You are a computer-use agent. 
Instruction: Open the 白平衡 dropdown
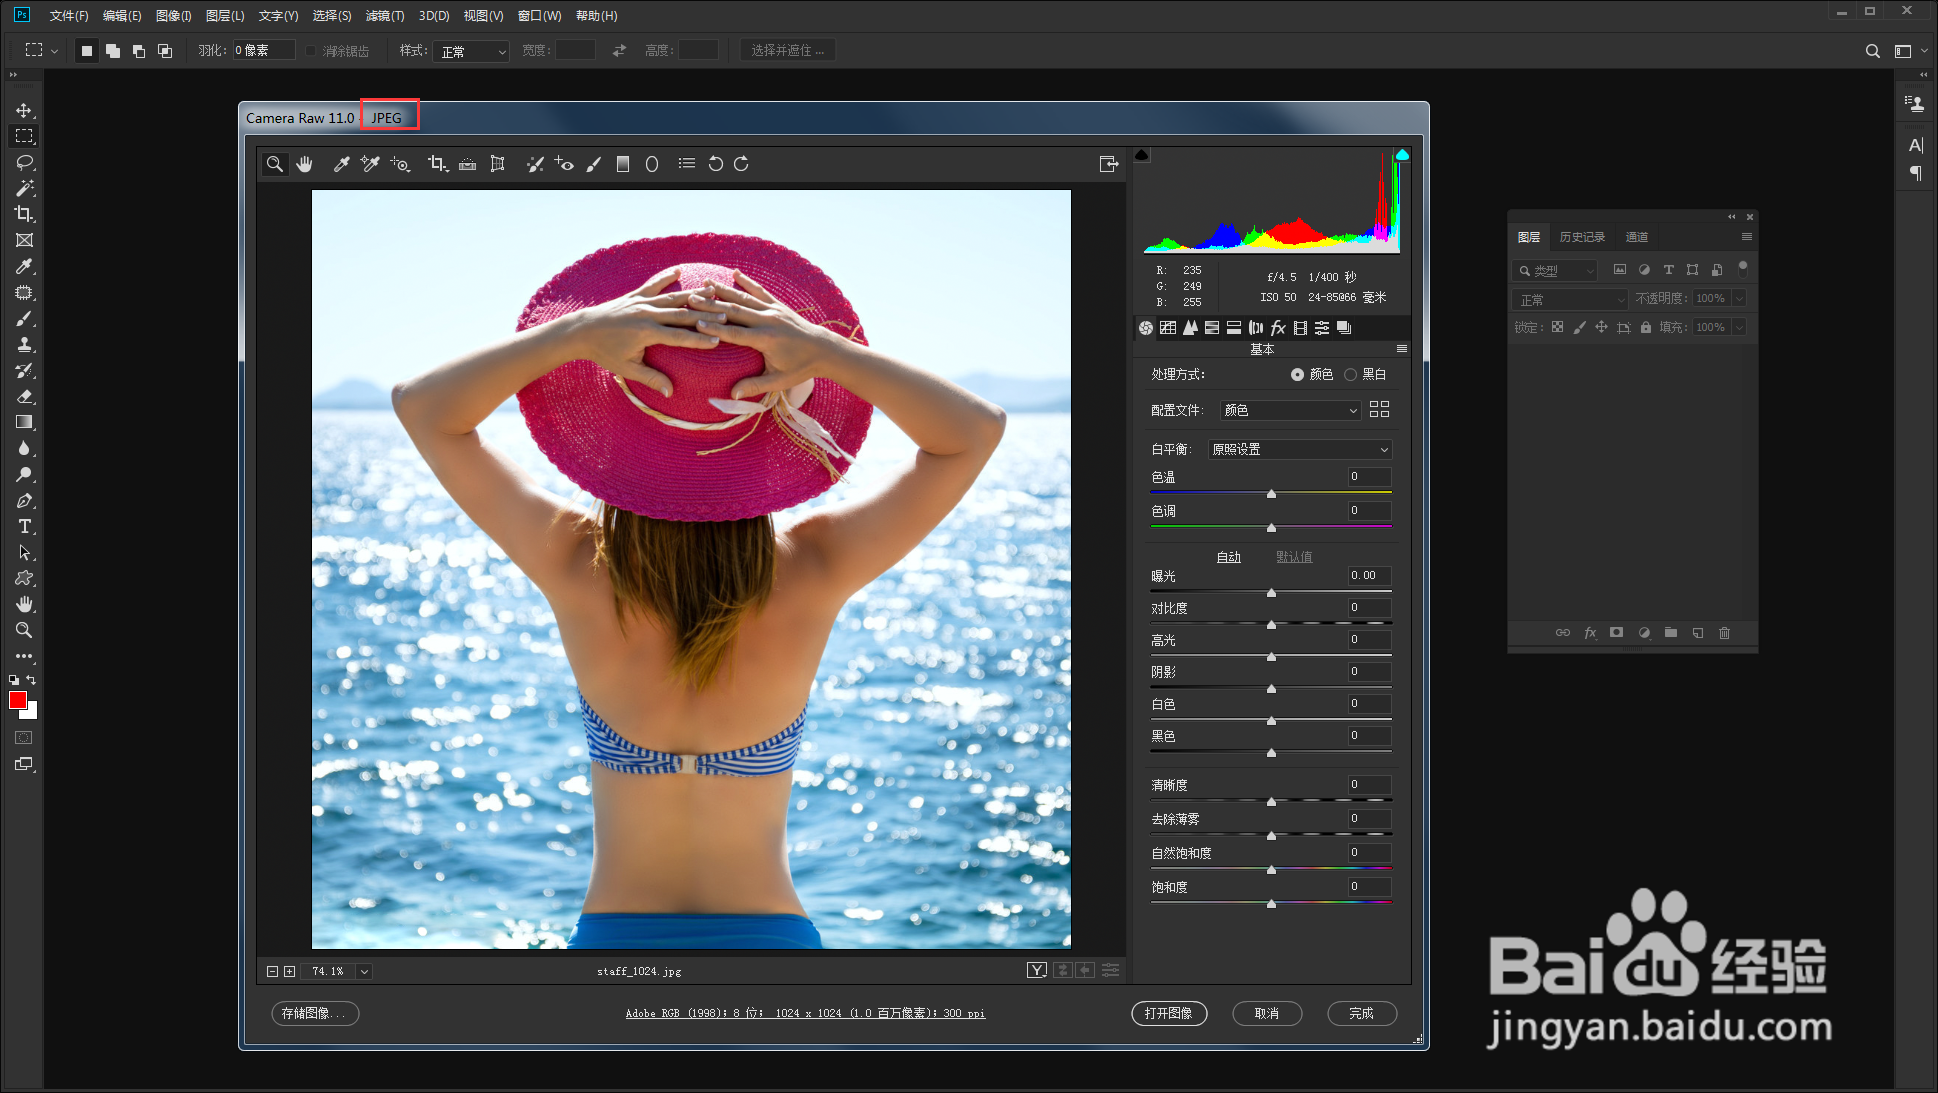[x=1299, y=449]
